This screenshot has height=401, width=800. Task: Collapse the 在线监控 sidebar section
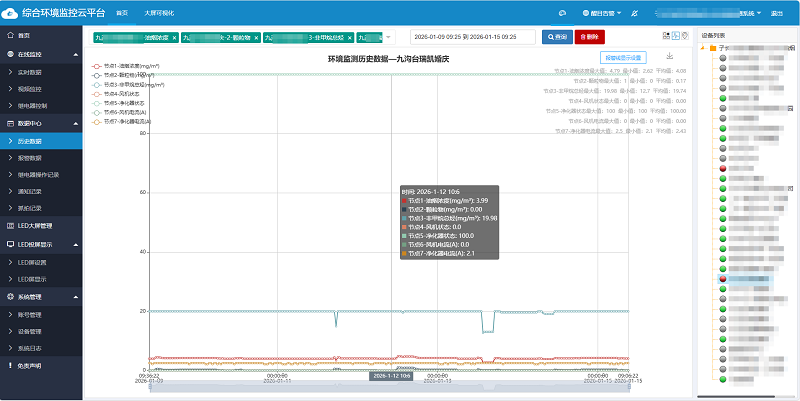(76, 54)
